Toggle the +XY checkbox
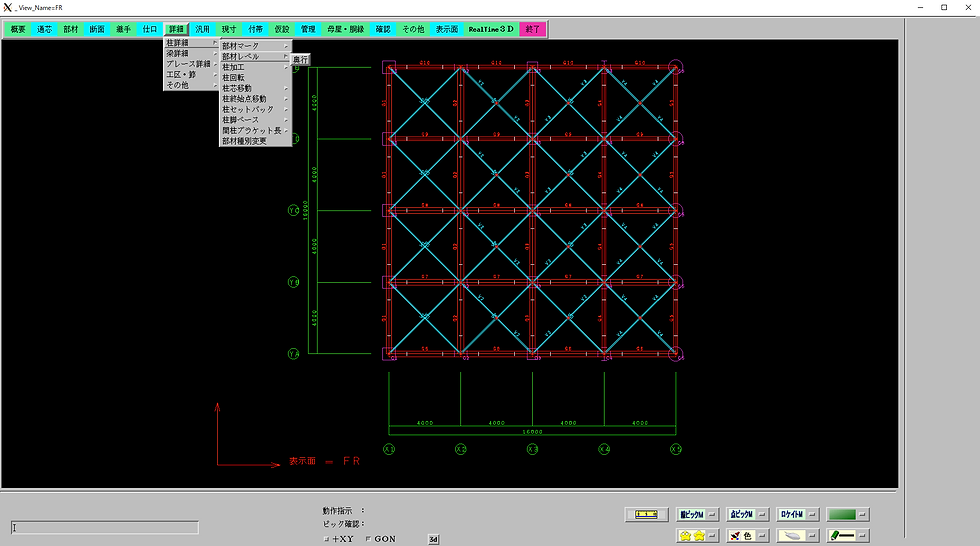This screenshot has width=980, height=546. pyautogui.click(x=326, y=539)
